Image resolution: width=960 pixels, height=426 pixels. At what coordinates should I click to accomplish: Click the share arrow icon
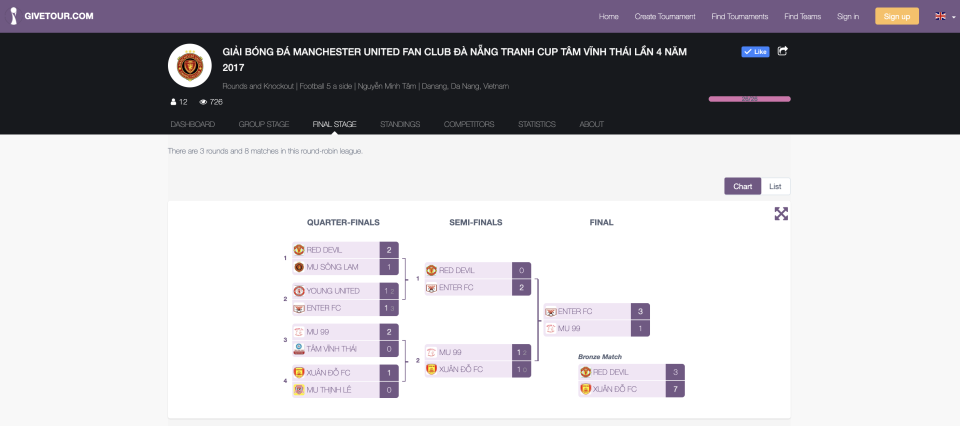point(783,51)
